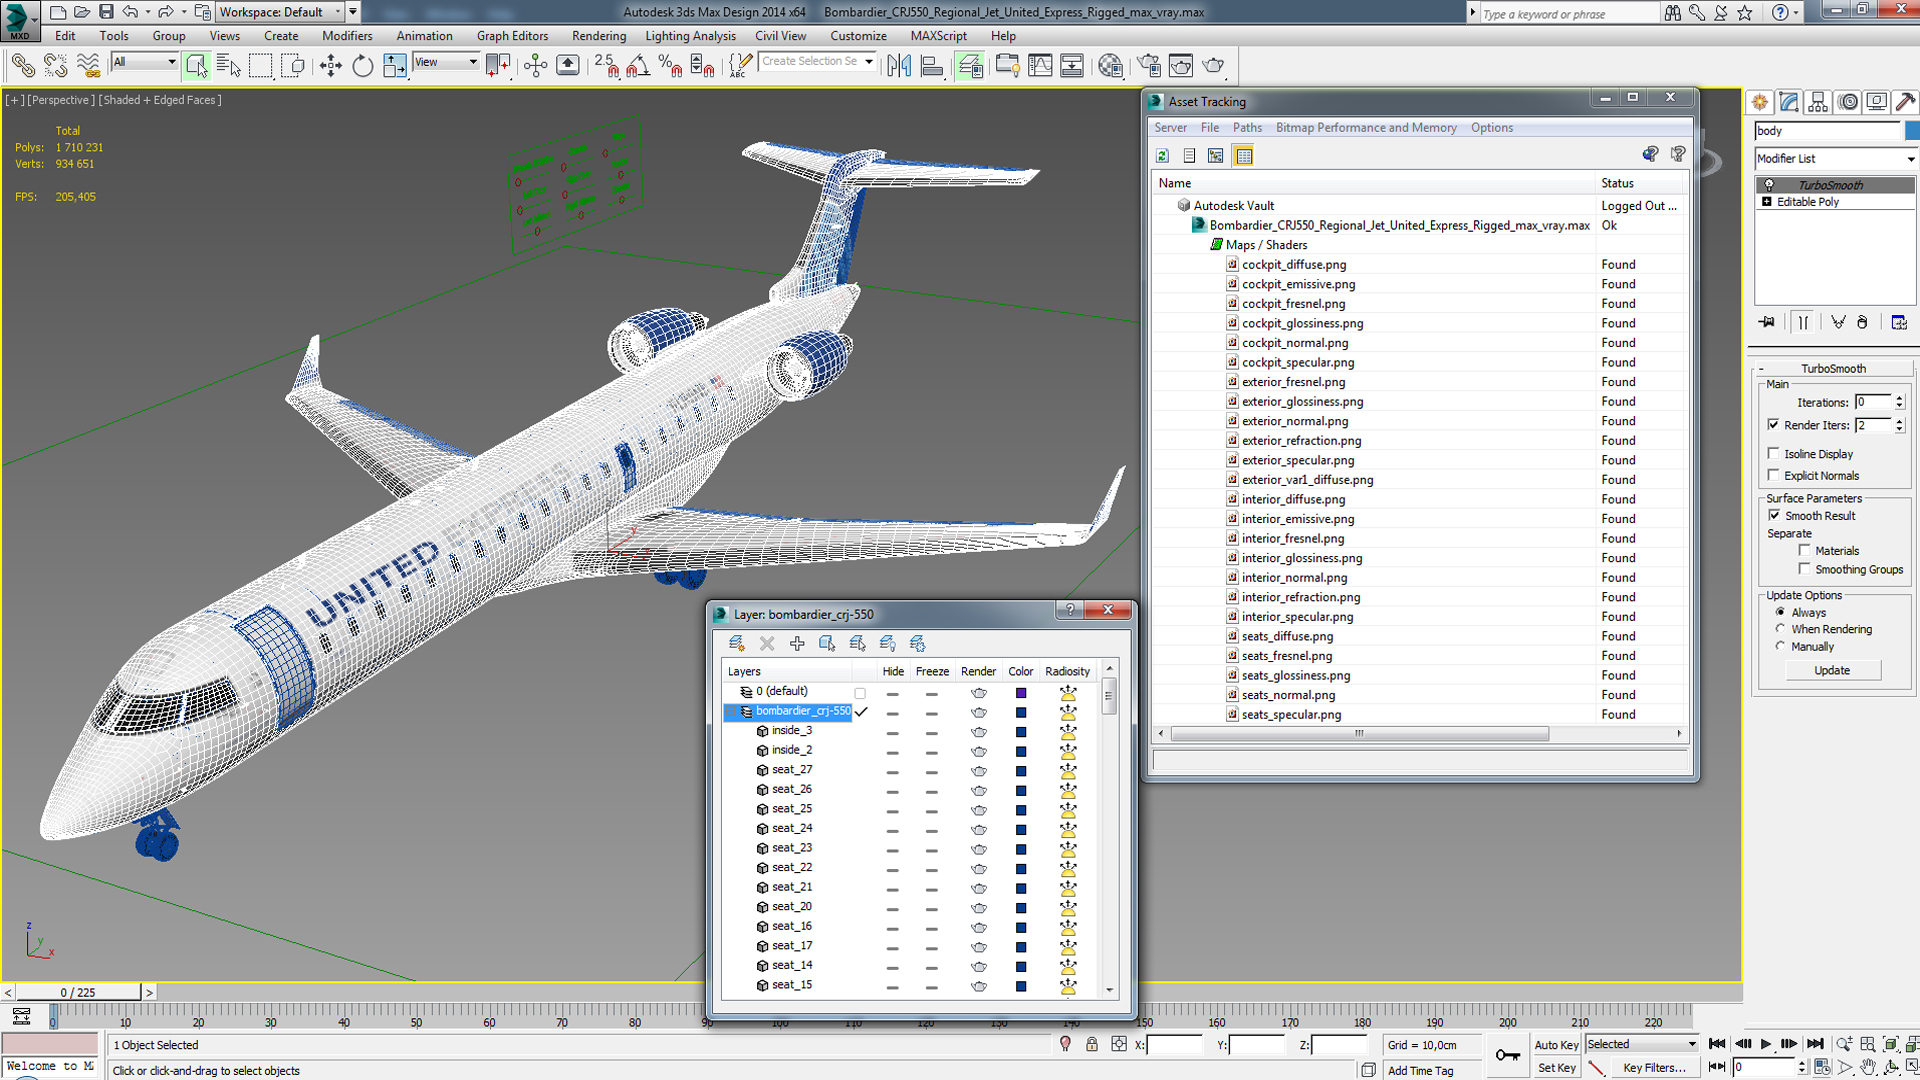Add selected objects to highlighted layer
This screenshot has width=1920, height=1080.
click(797, 643)
